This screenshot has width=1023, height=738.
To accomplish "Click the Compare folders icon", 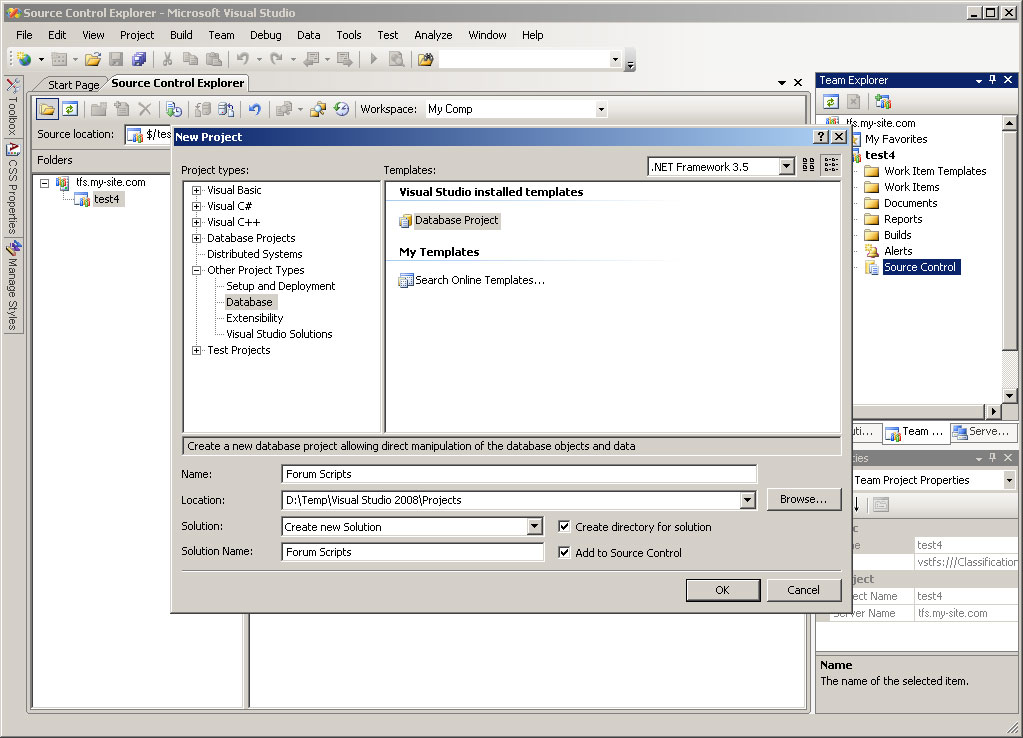I will coord(318,109).
